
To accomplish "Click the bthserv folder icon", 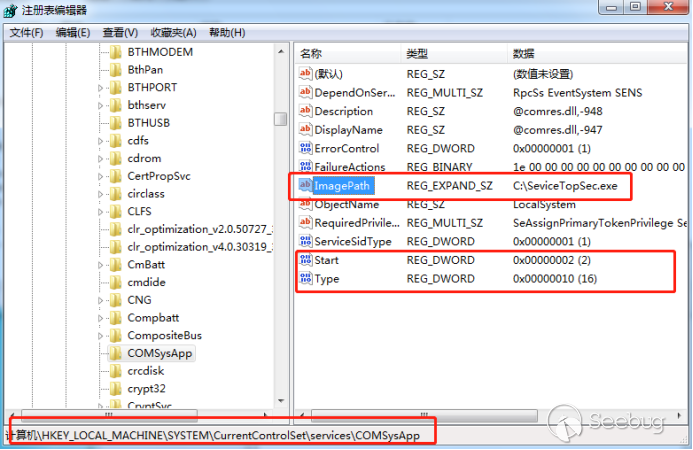I will tap(116, 105).
